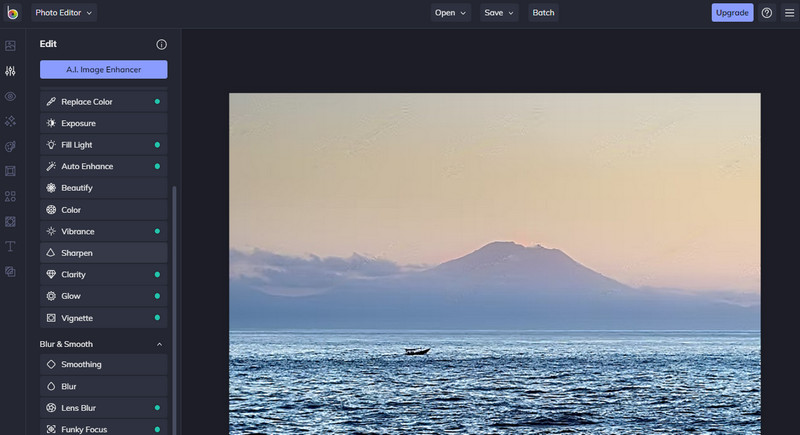
Task: Select the Edit sliders sidebar icon
Action: (x=11, y=71)
